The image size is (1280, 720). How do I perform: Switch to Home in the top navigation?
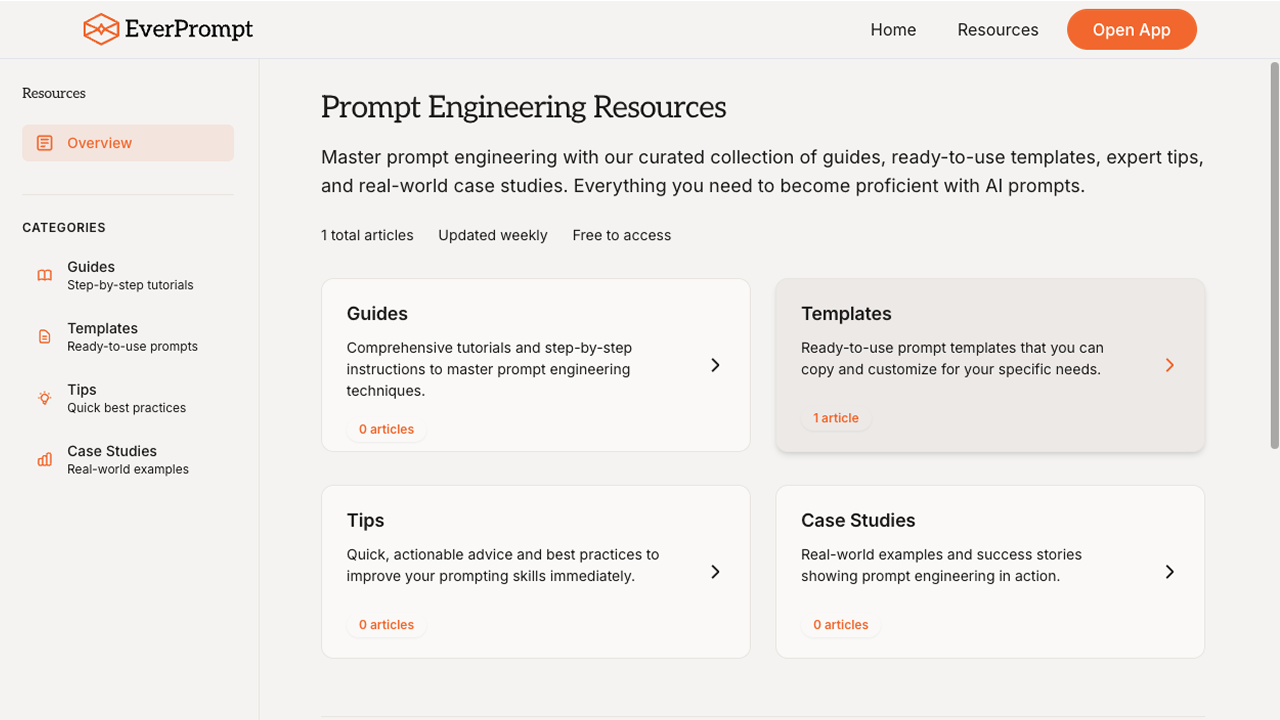(893, 29)
